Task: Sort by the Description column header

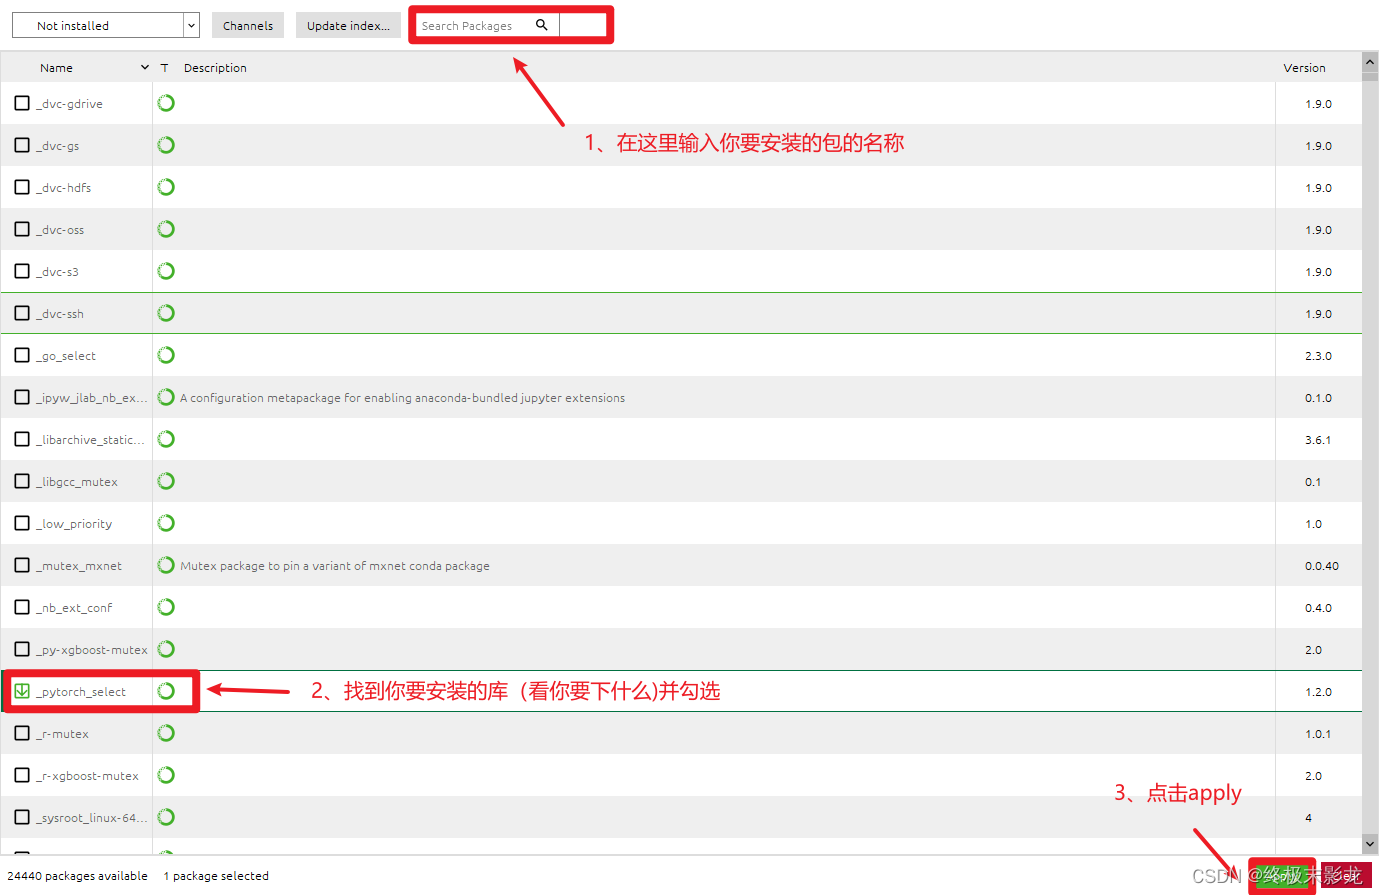Action: [x=215, y=68]
